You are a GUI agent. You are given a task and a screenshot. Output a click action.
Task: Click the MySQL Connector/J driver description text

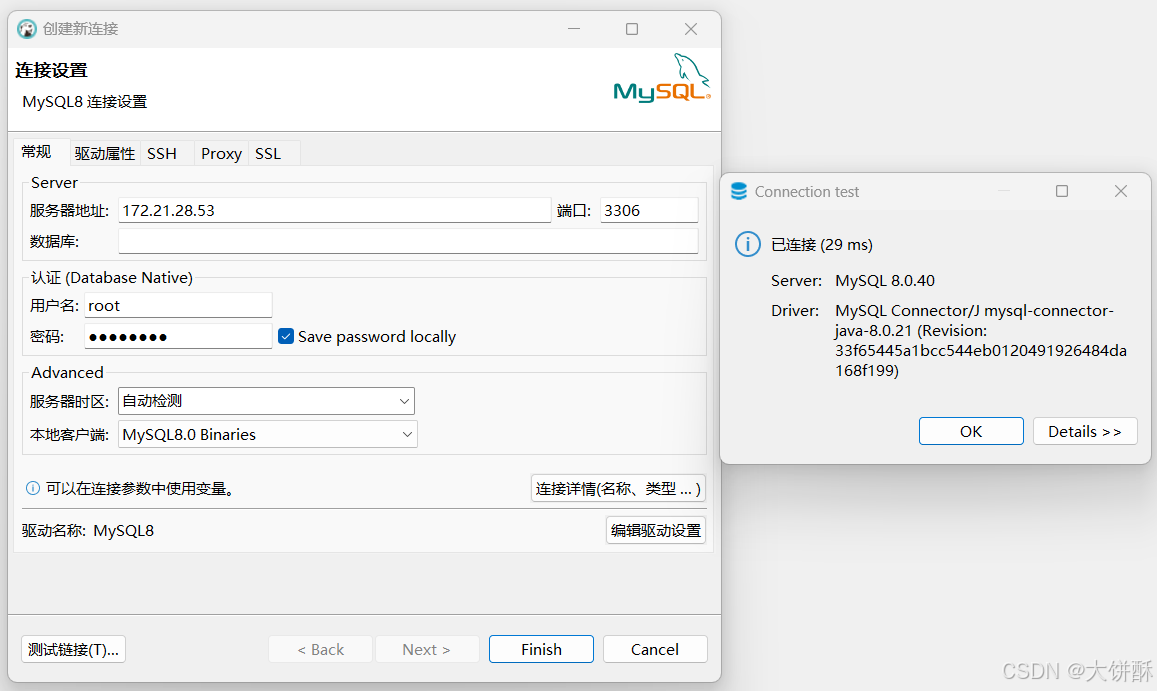coord(981,340)
